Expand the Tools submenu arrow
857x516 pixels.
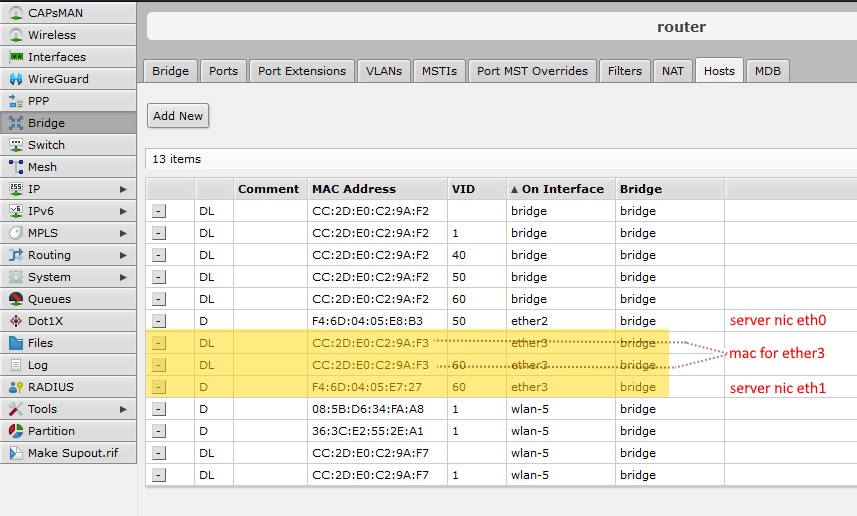click(123, 409)
